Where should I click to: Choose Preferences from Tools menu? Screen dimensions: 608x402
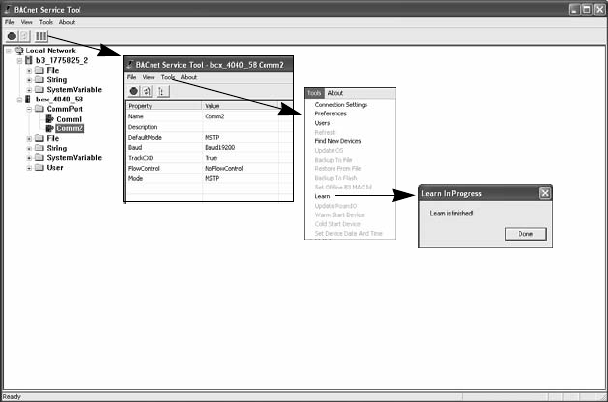pyautogui.click(x=330, y=114)
